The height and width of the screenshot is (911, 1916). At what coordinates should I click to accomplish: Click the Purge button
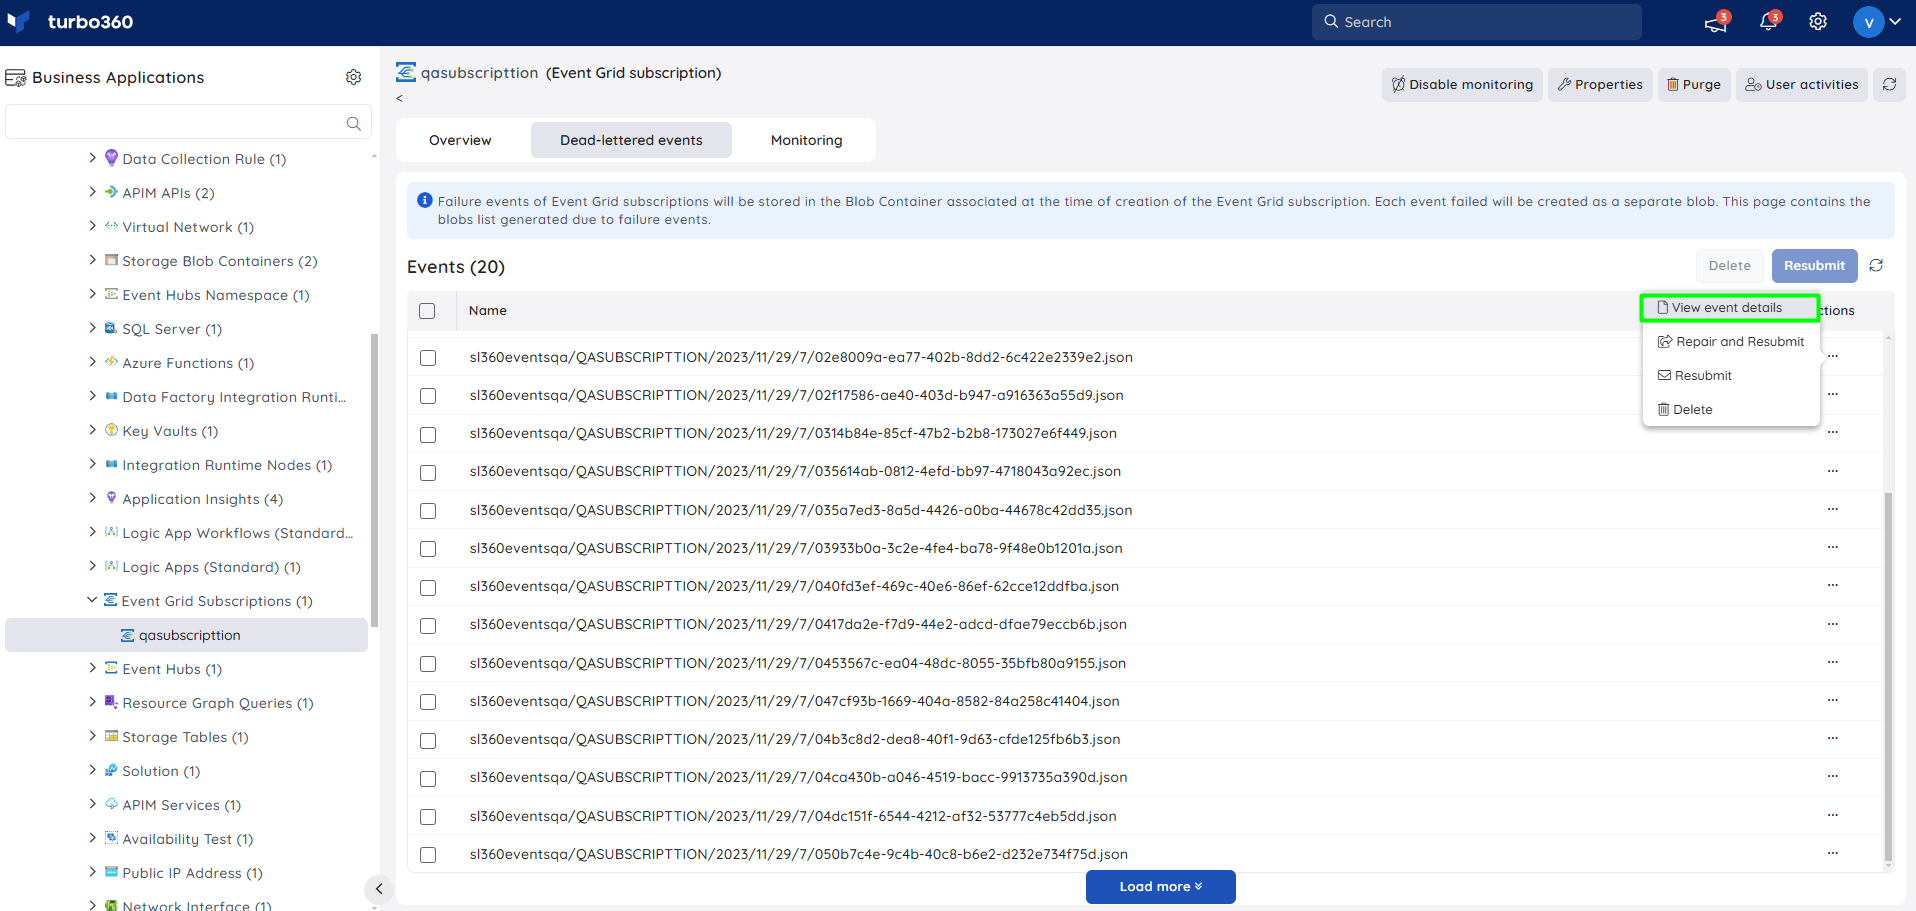(1694, 85)
